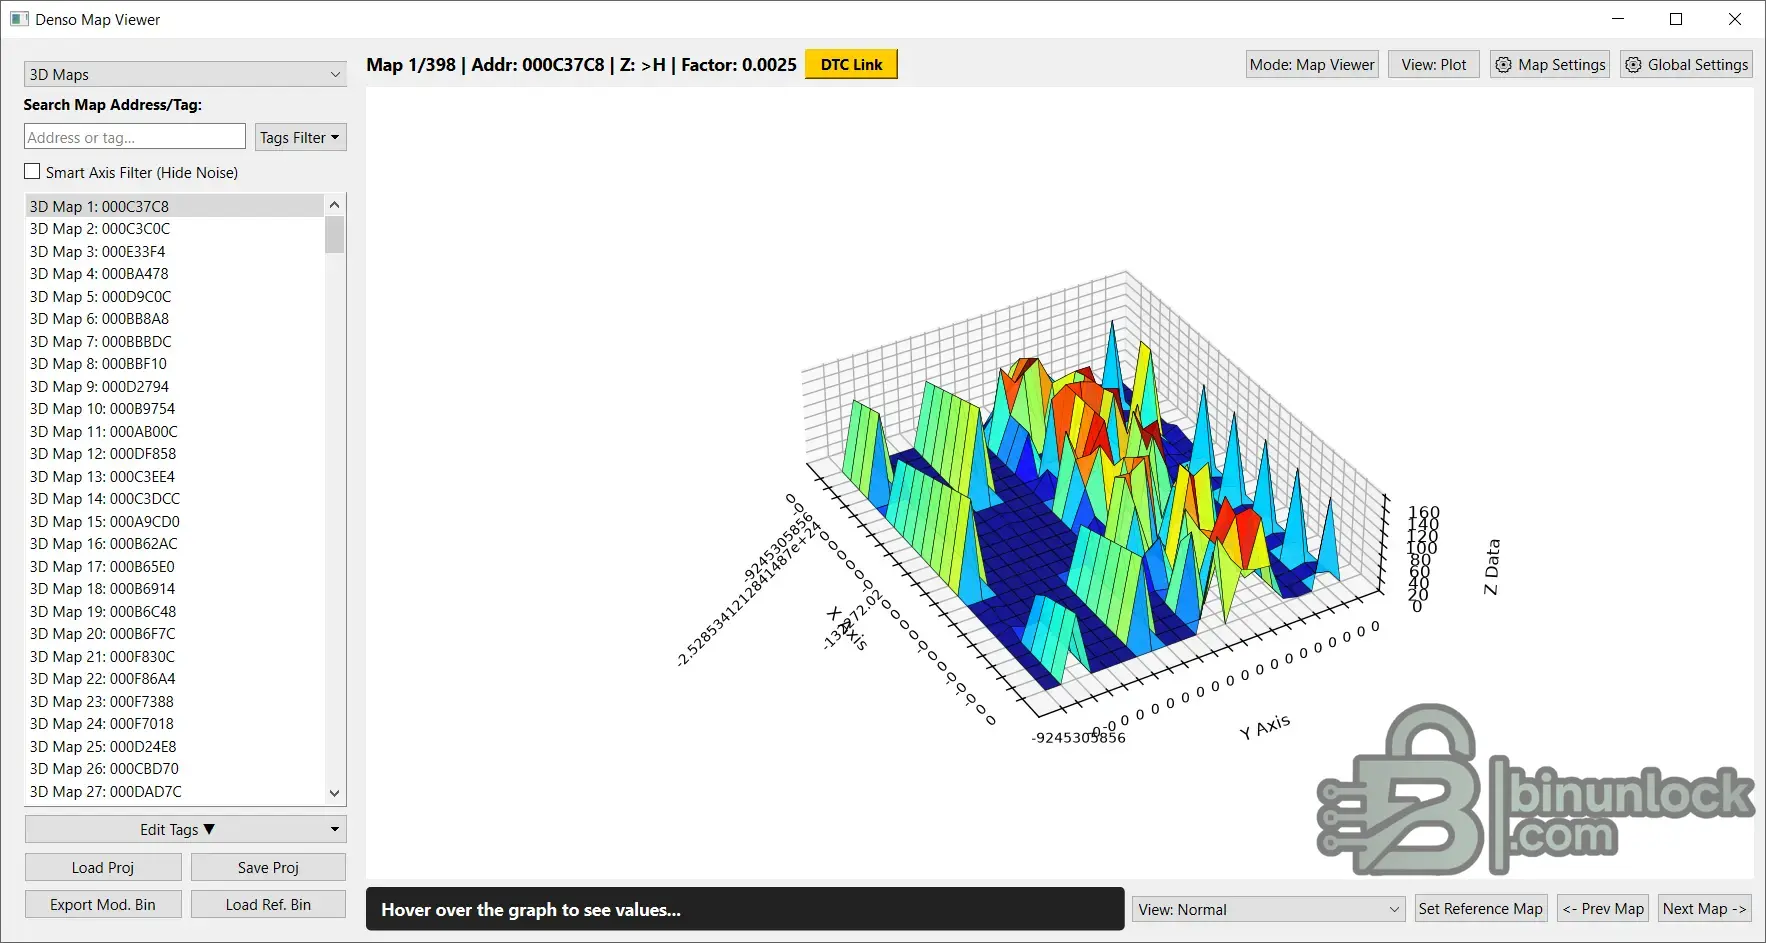Click the map list scroll-down arrow
Image resolution: width=1766 pixels, height=943 pixels.
335,793
